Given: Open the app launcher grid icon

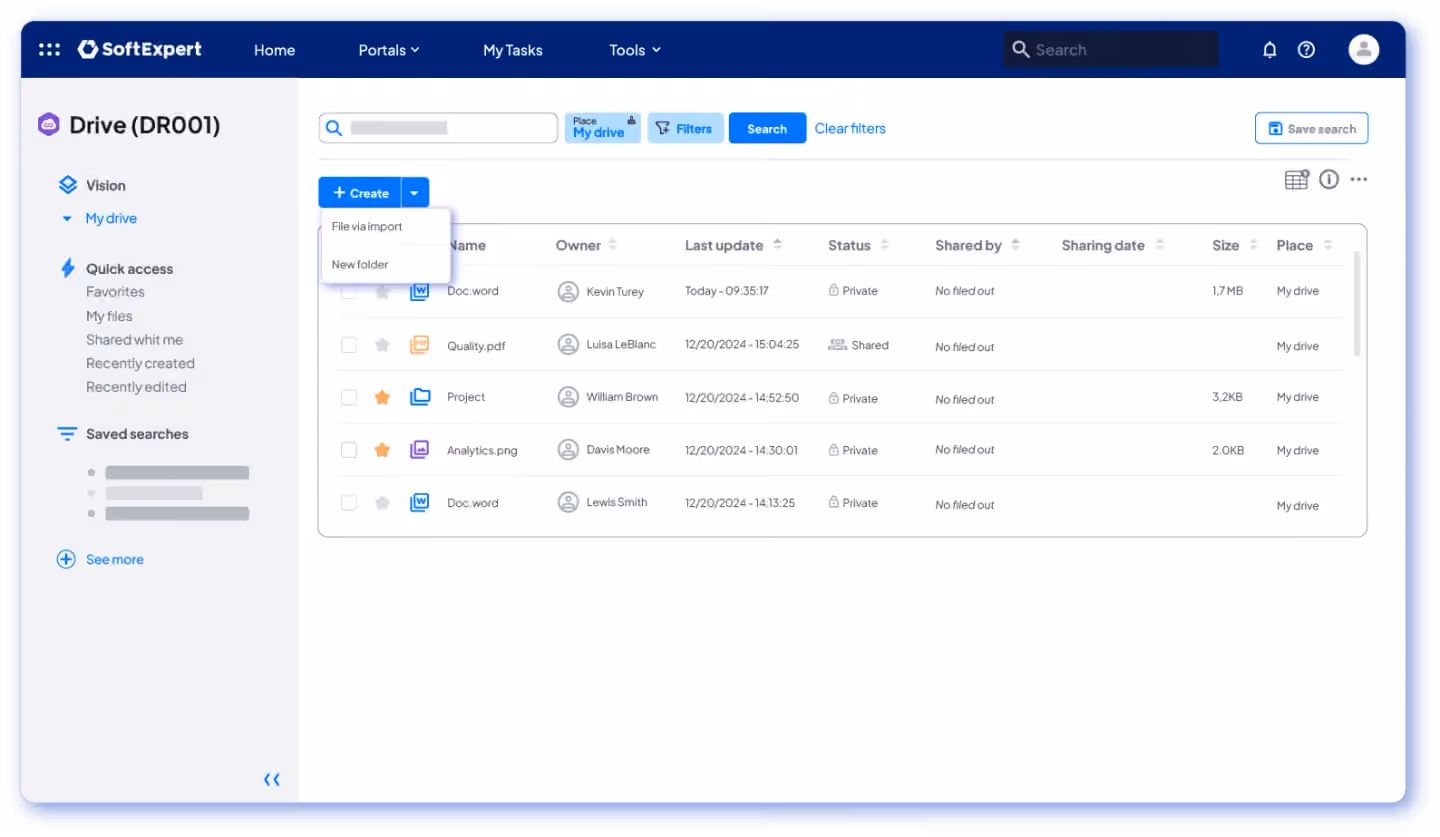Looking at the screenshot, I should [49, 49].
